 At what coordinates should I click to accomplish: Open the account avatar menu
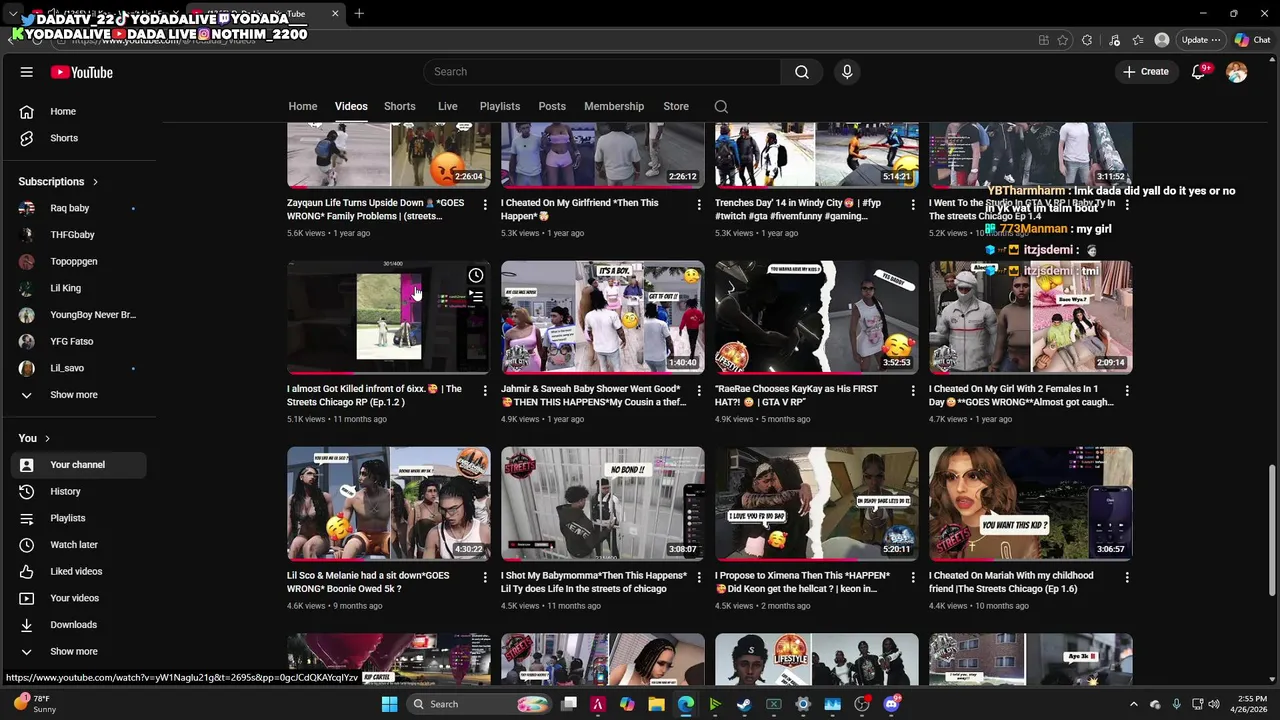pos(1237,72)
